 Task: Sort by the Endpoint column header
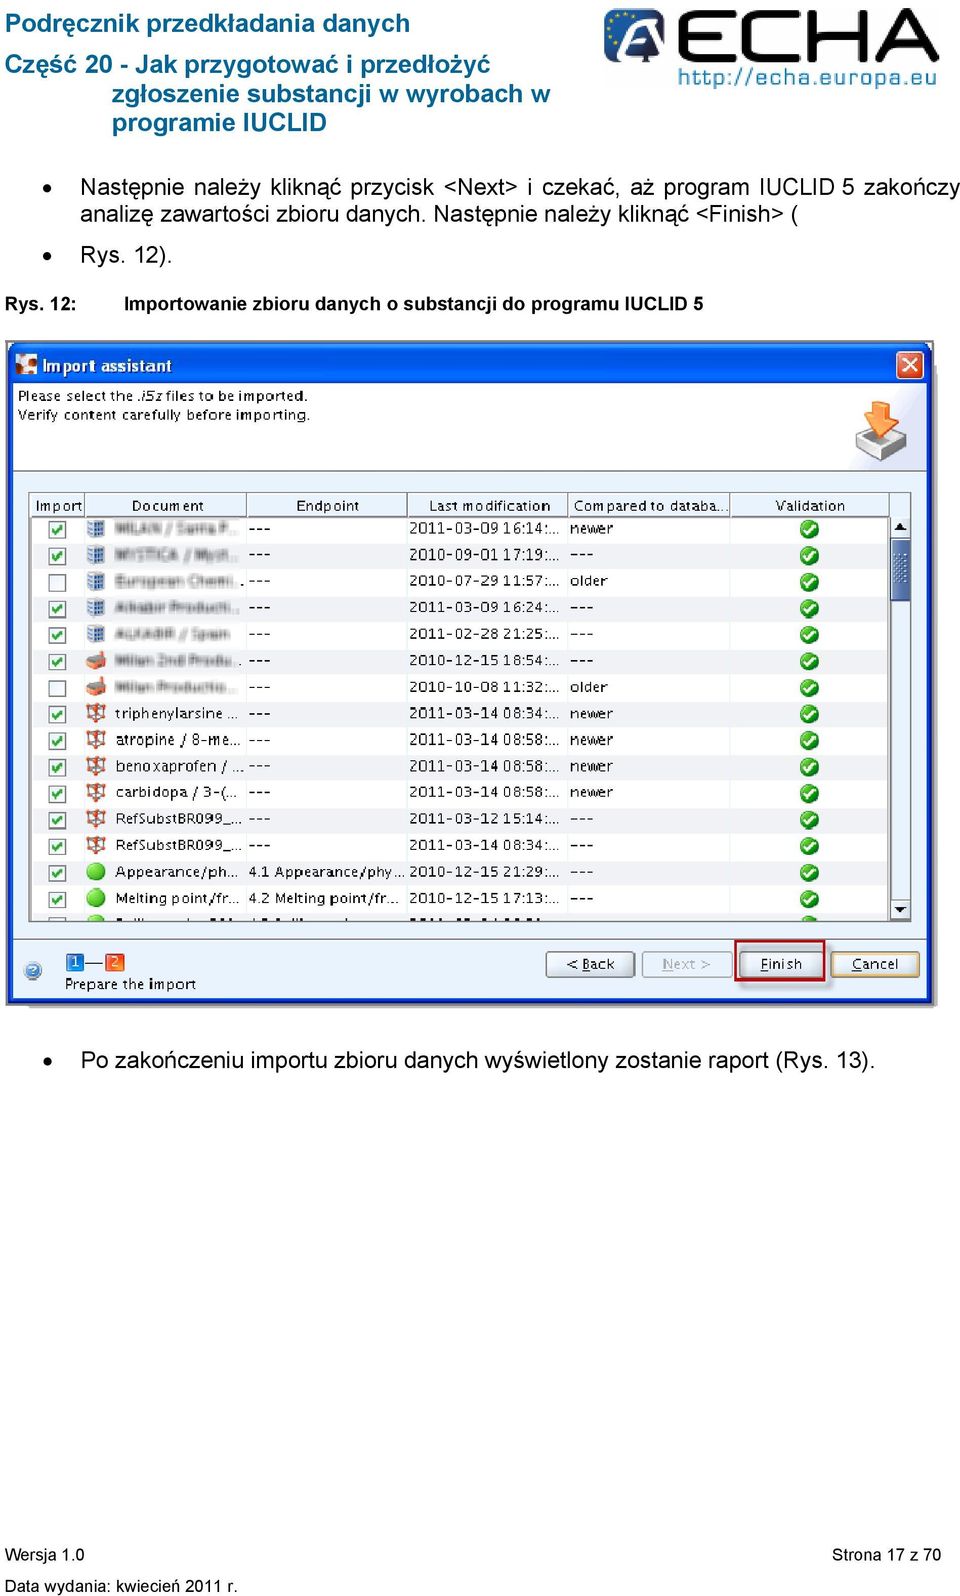coord(327,505)
